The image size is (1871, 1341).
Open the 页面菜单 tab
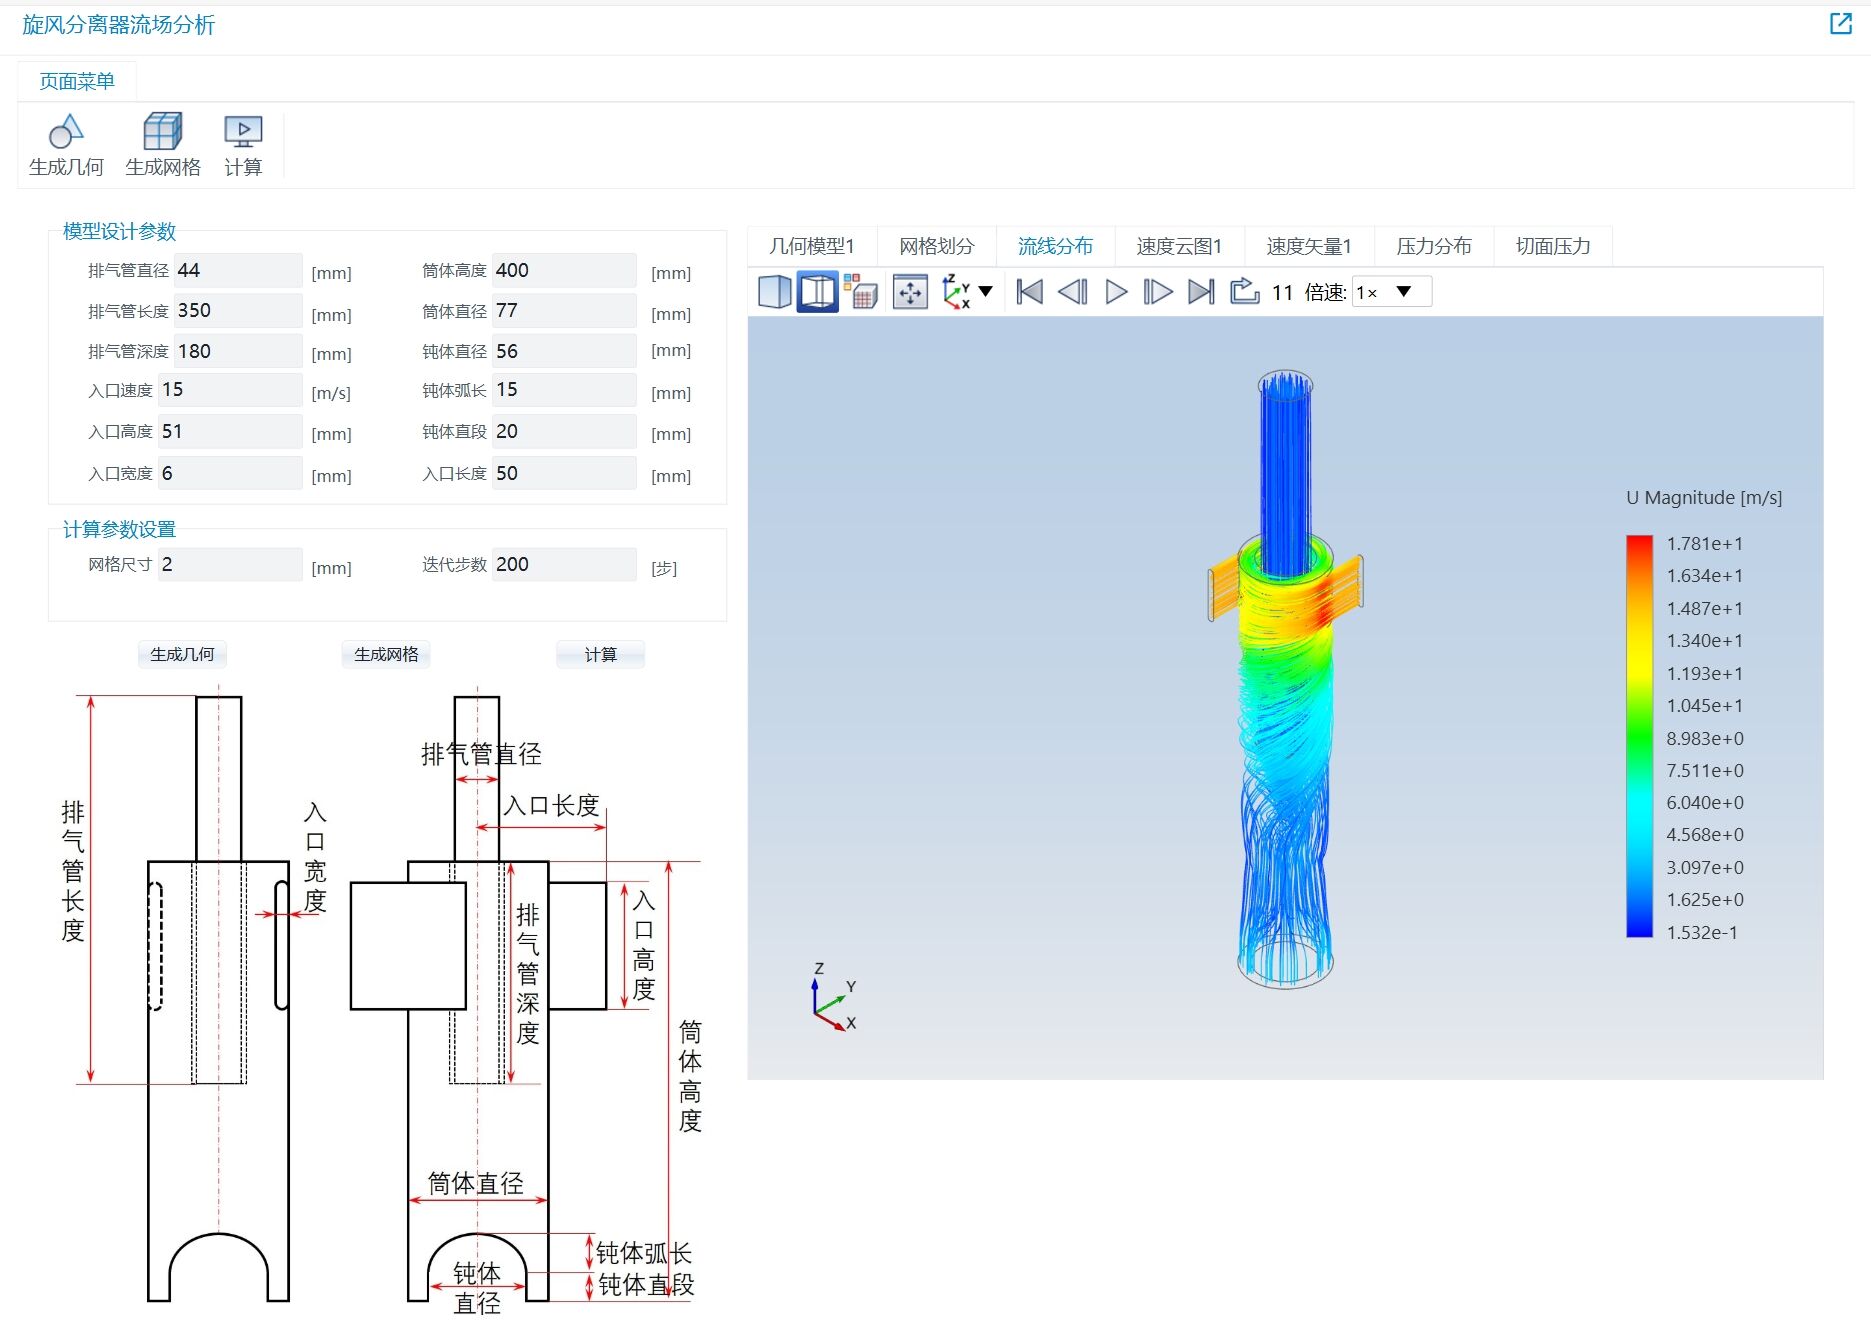pos(77,81)
